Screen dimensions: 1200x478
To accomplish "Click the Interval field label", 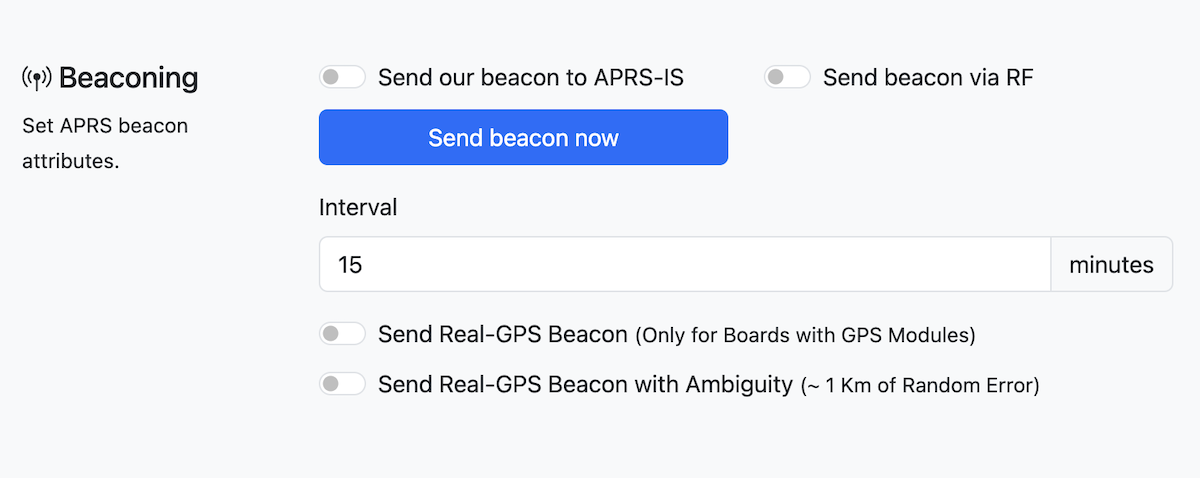I will point(358,208).
